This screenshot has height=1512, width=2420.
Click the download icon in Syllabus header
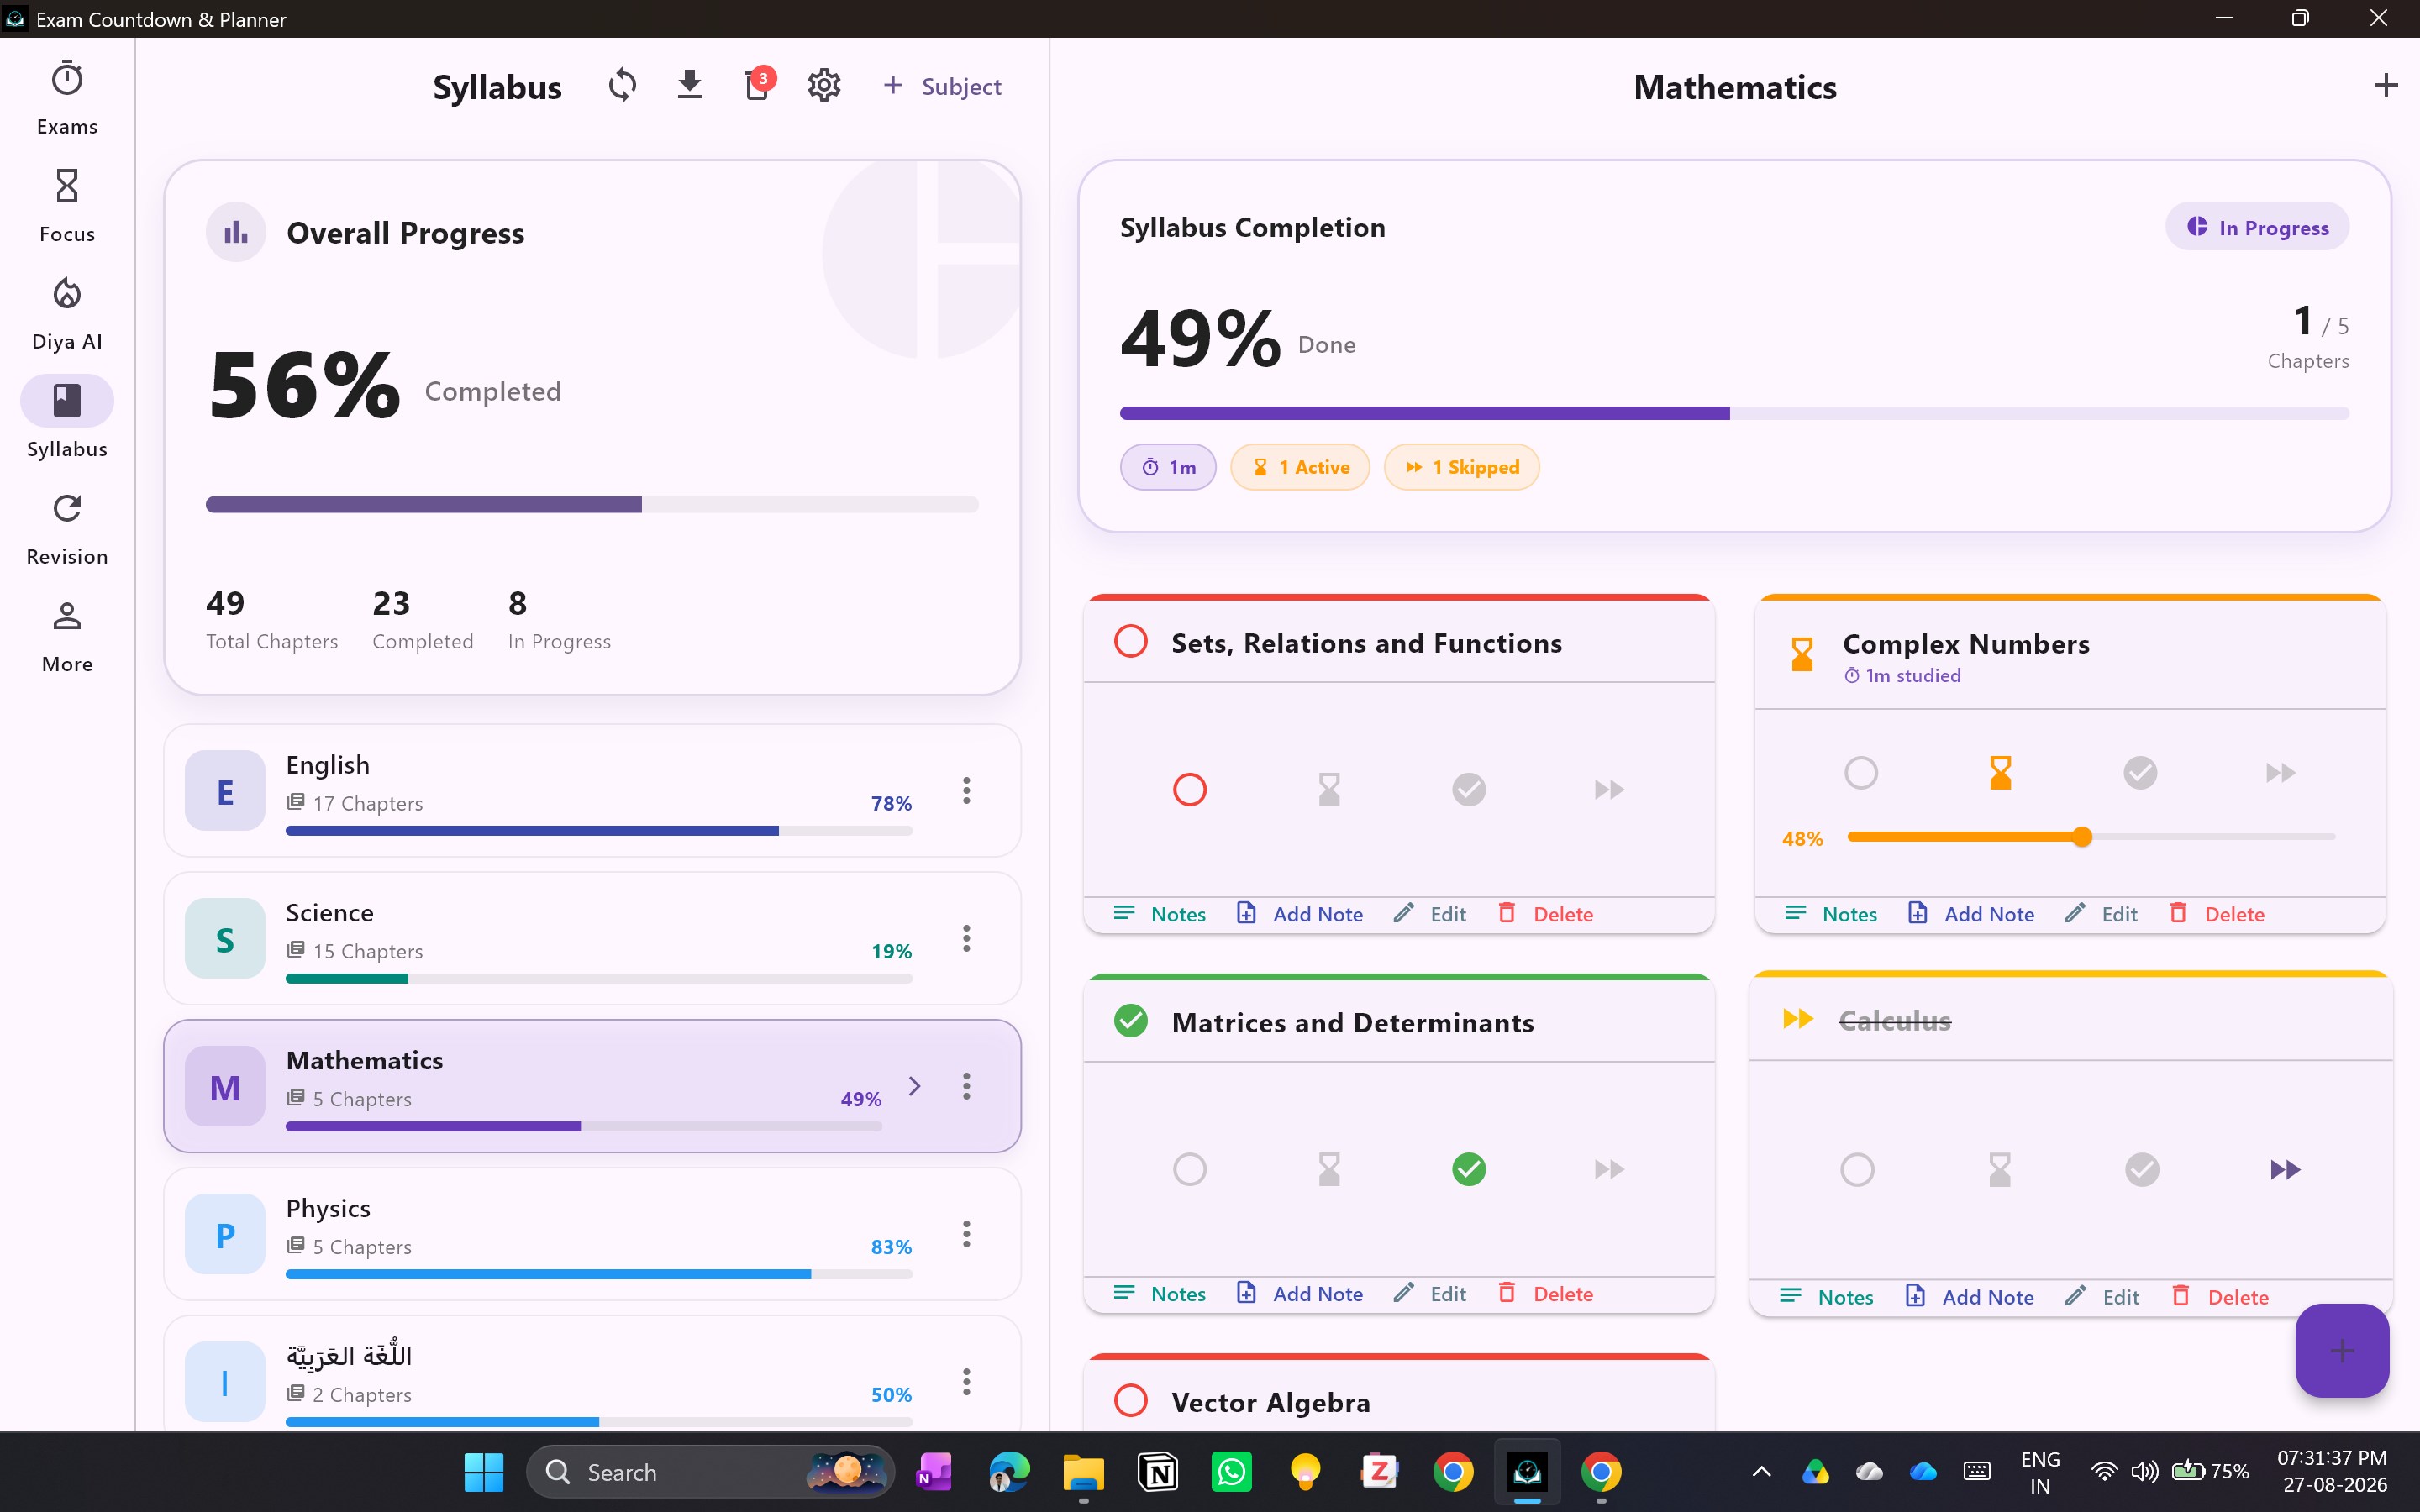(689, 86)
